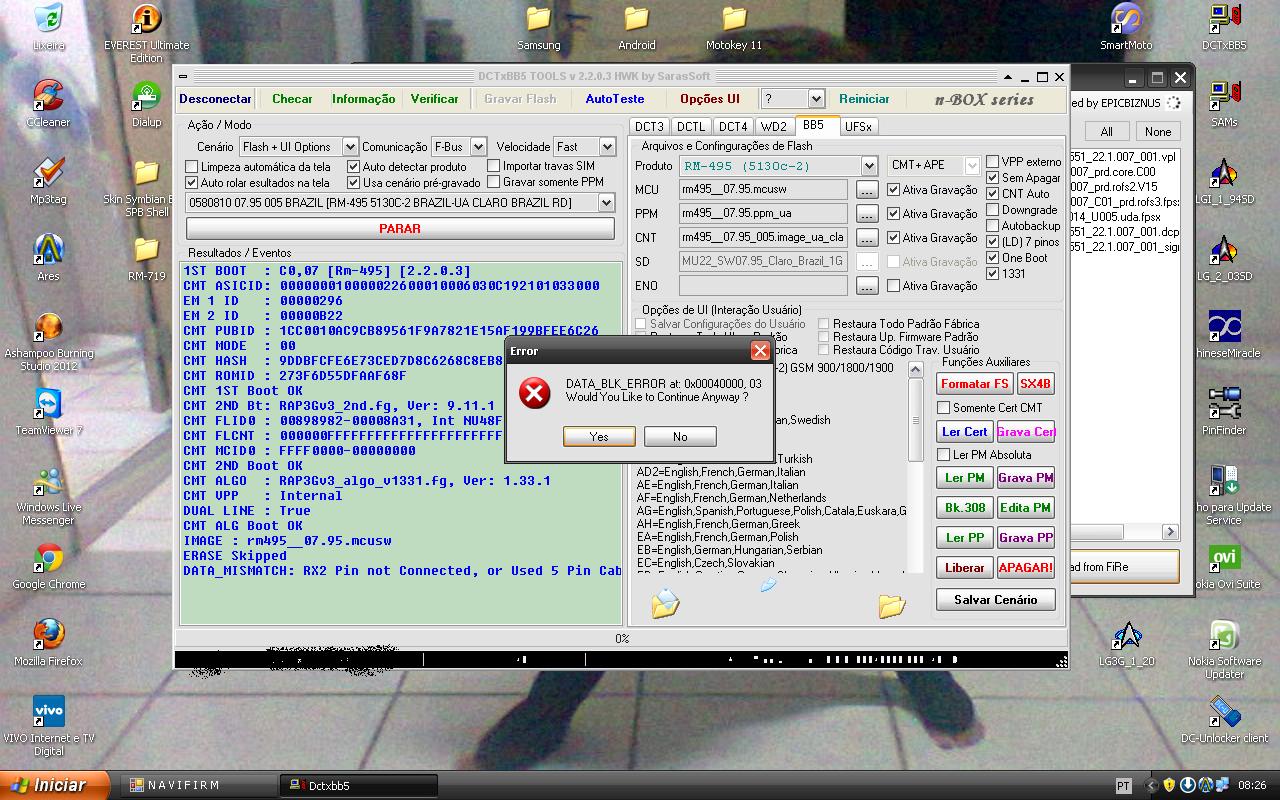
Task: Toggle Limpeza automática da tela checkbox
Action: (192, 167)
